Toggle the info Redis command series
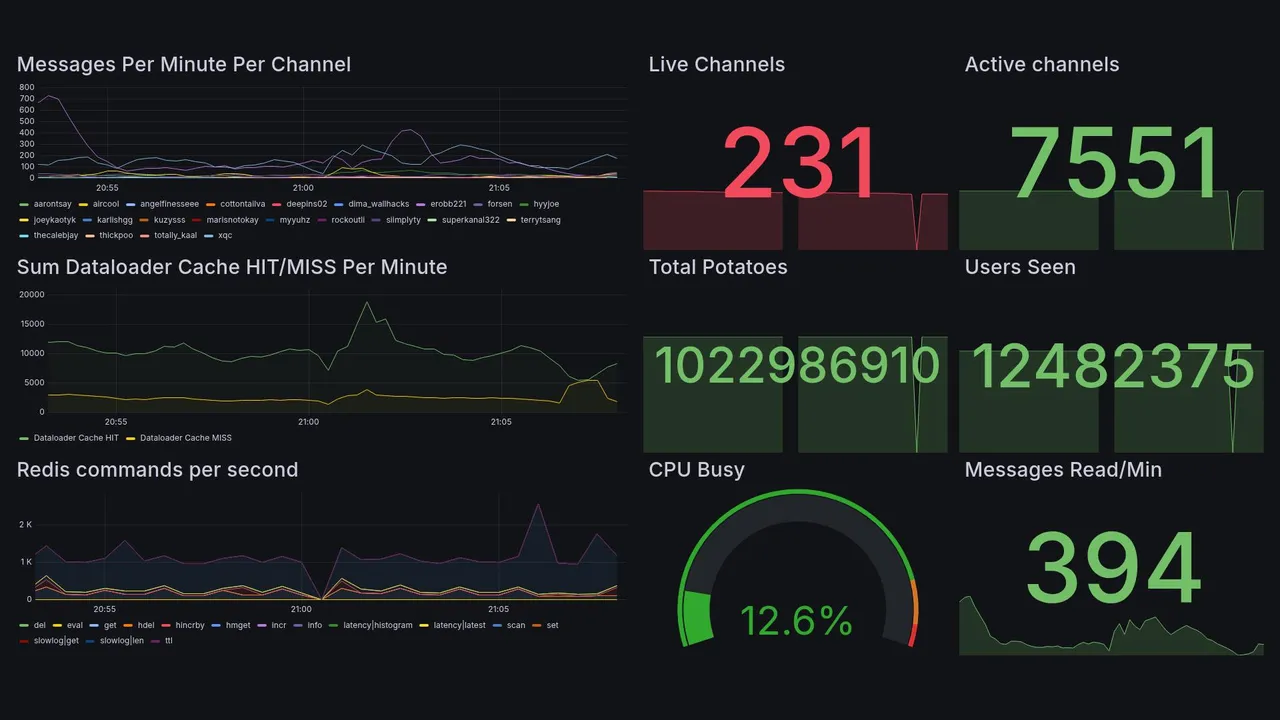The image size is (1280, 720). coord(308,625)
